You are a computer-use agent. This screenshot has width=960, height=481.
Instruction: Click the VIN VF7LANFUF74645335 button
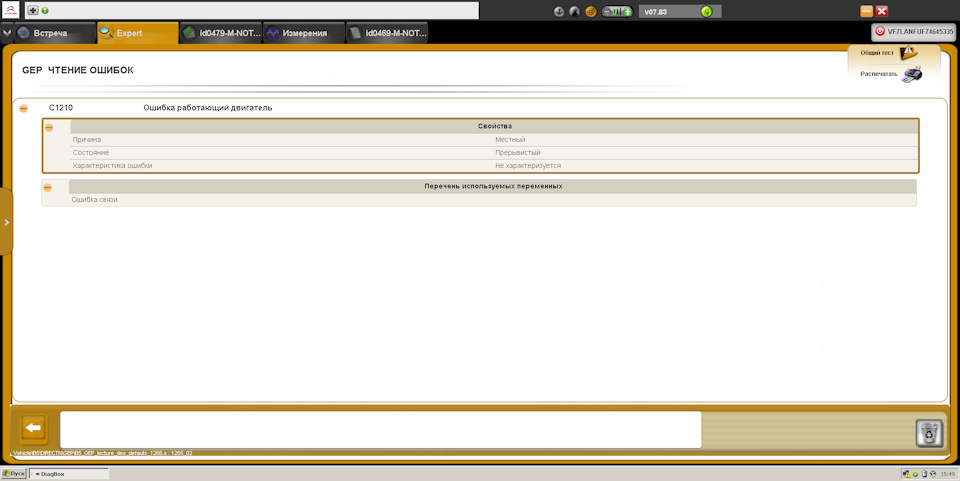914,31
